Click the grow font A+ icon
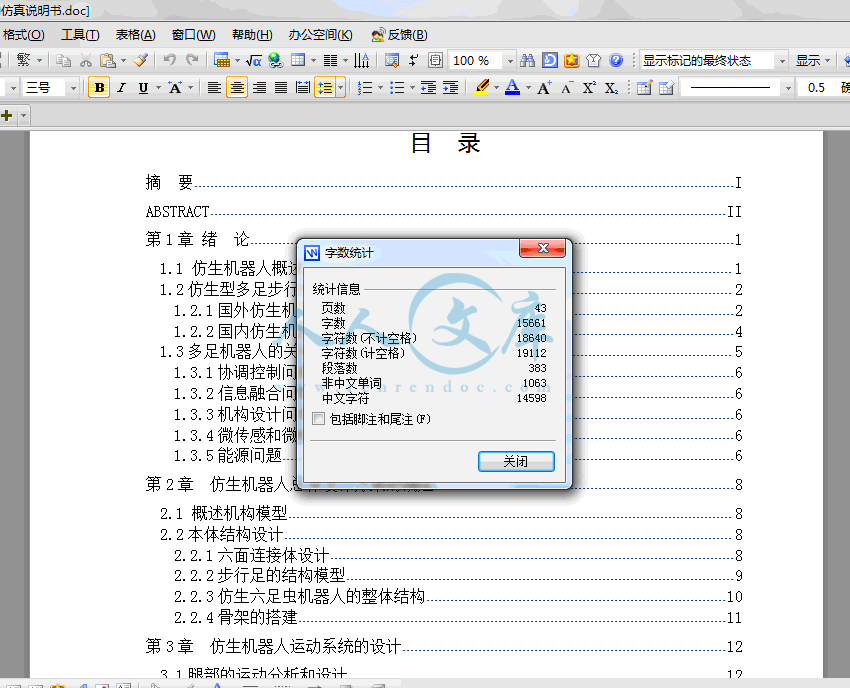The height and width of the screenshot is (688, 850). click(544, 87)
